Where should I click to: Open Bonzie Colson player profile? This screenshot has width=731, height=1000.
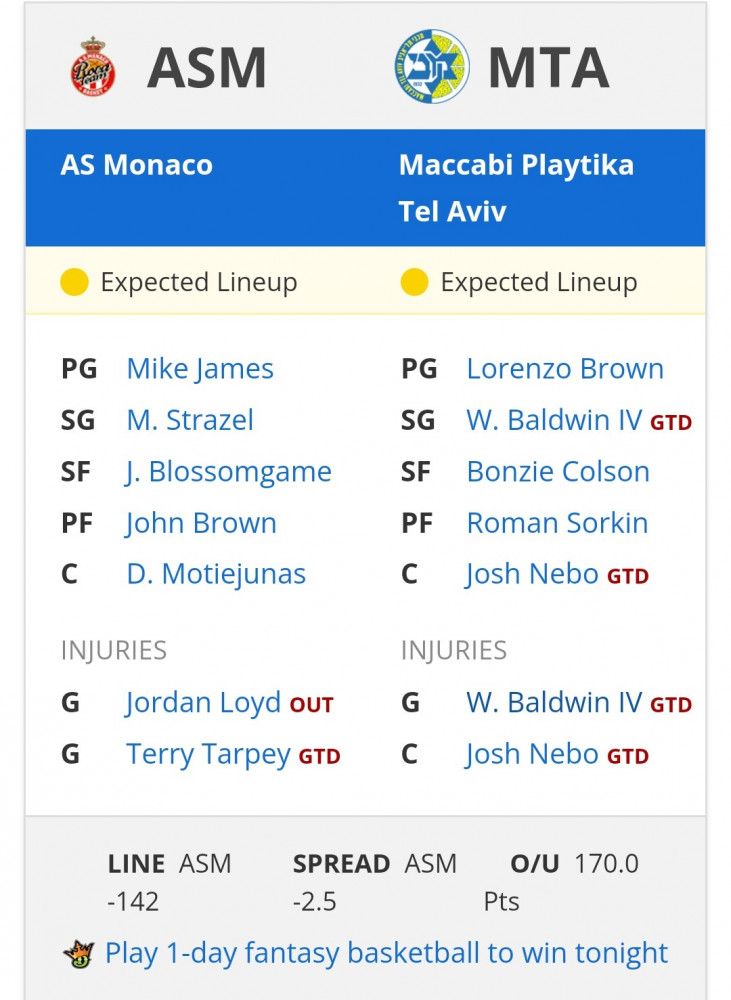tap(558, 472)
